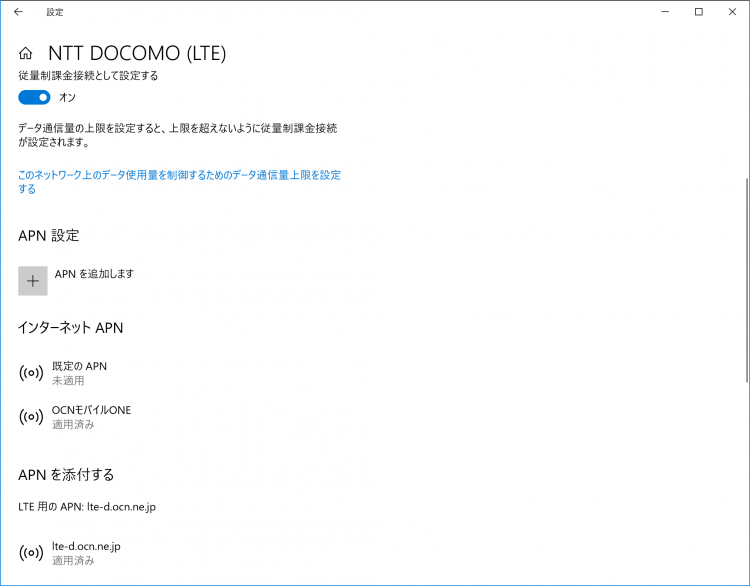
Task: Click the APN を添付する heading
Action: click(66, 475)
